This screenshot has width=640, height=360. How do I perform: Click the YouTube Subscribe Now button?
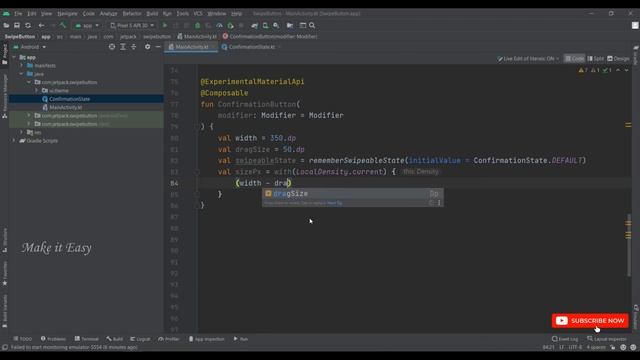(x=590, y=321)
